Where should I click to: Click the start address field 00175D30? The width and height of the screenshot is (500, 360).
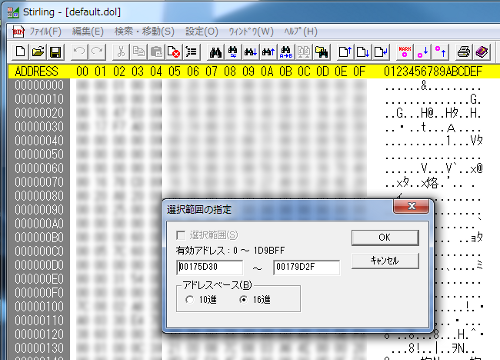[x=210, y=267]
